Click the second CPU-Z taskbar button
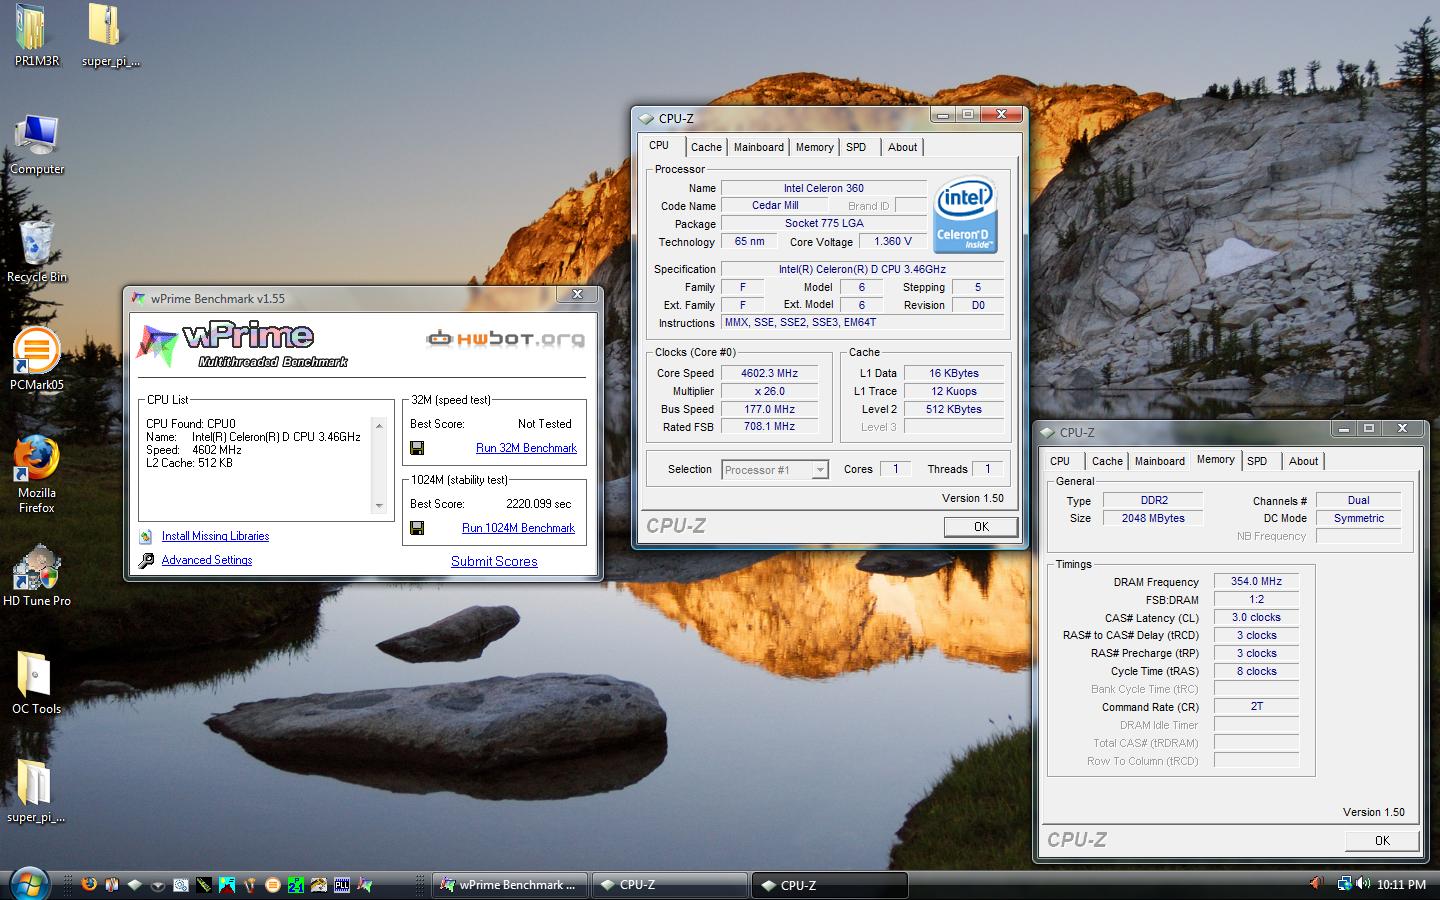This screenshot has height=900, width=1440. 831,885
